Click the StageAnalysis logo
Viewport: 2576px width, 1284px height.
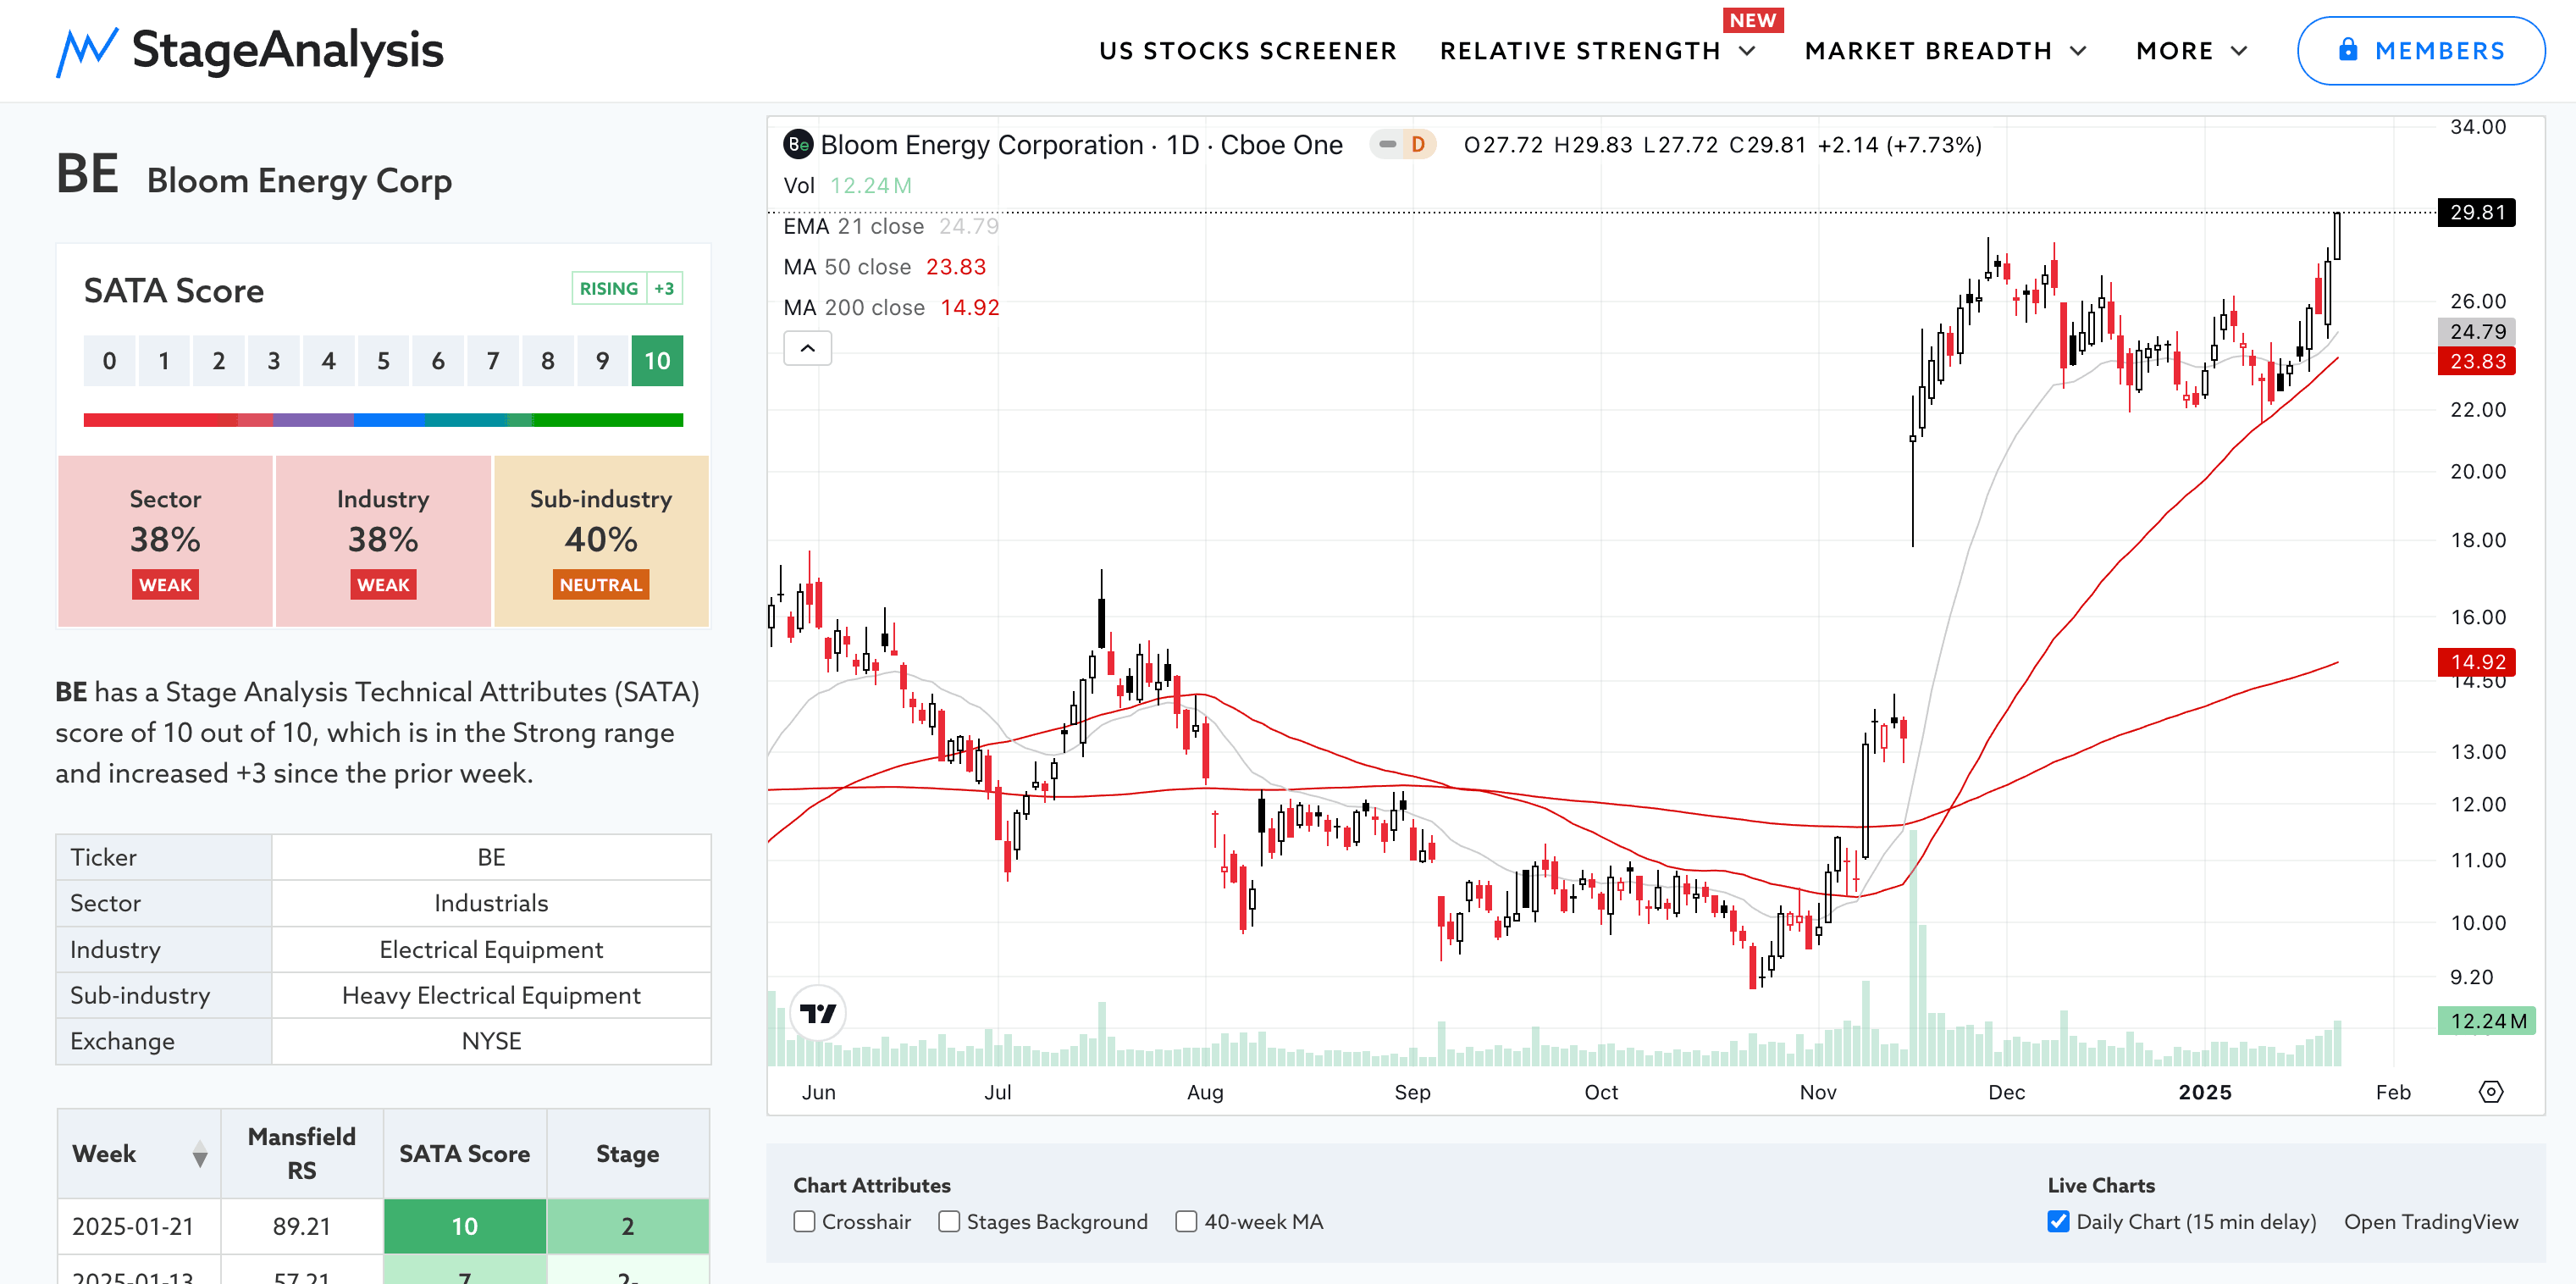250,50
